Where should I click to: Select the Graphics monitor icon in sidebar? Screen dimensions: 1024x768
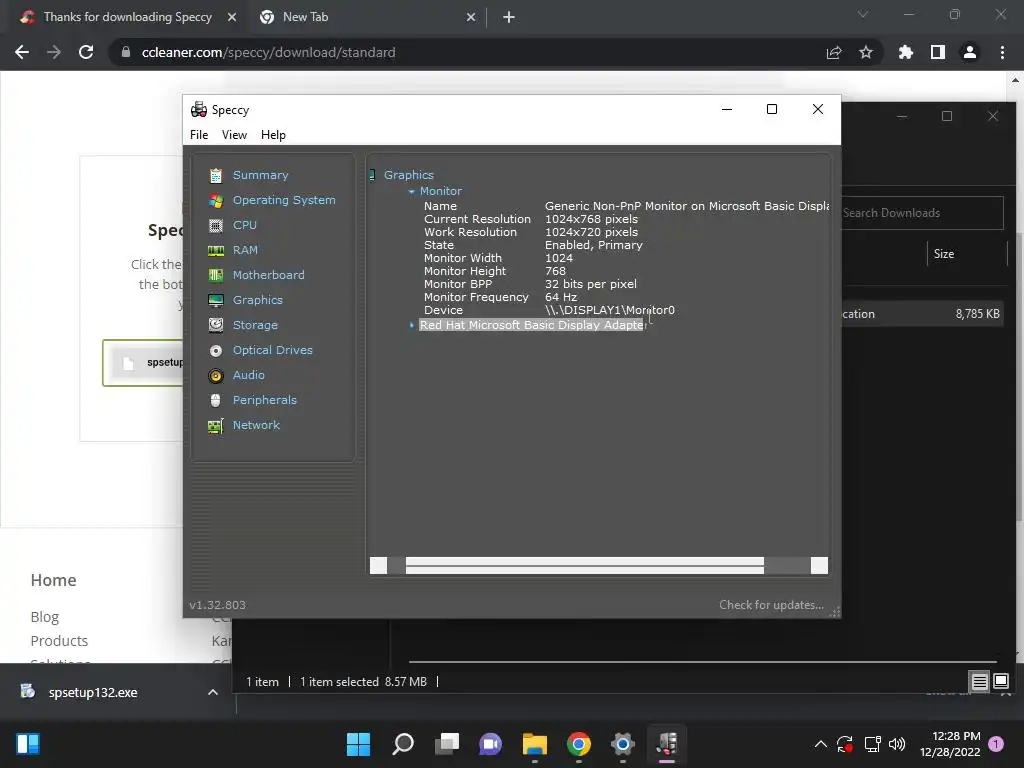[x=216, y=300]
